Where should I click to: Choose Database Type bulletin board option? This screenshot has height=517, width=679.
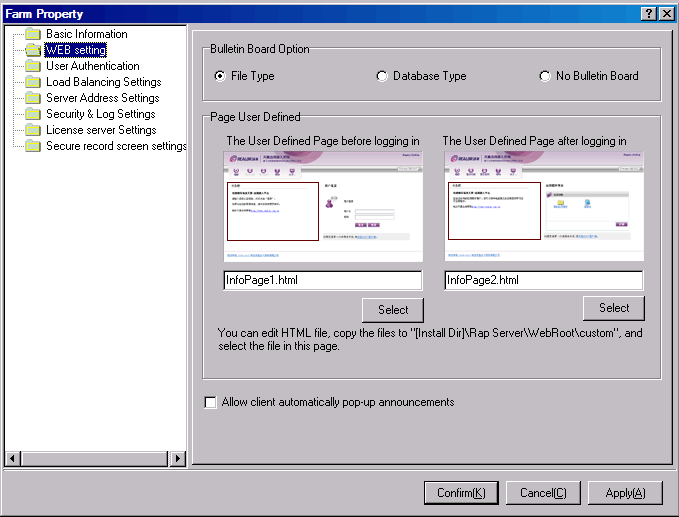[x=382, y=76]
